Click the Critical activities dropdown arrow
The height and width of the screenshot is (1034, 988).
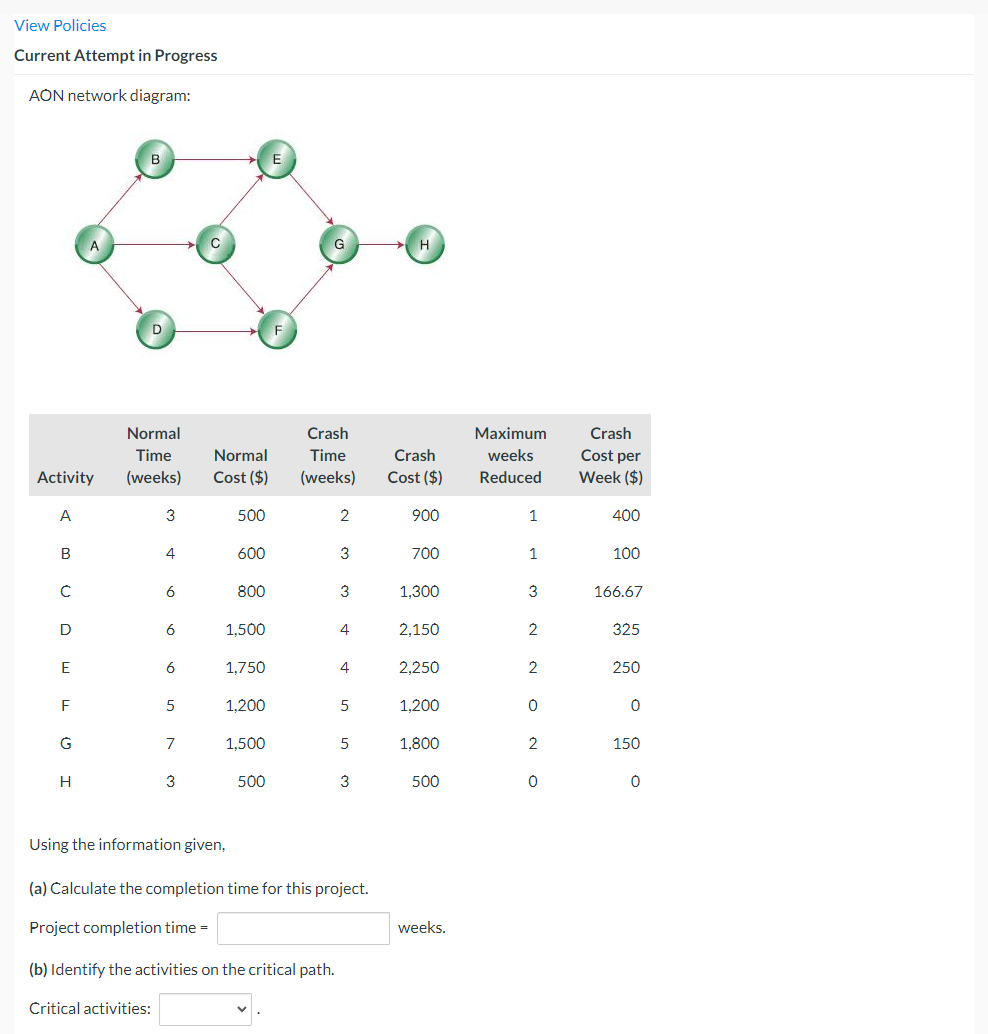[240, 1009]
